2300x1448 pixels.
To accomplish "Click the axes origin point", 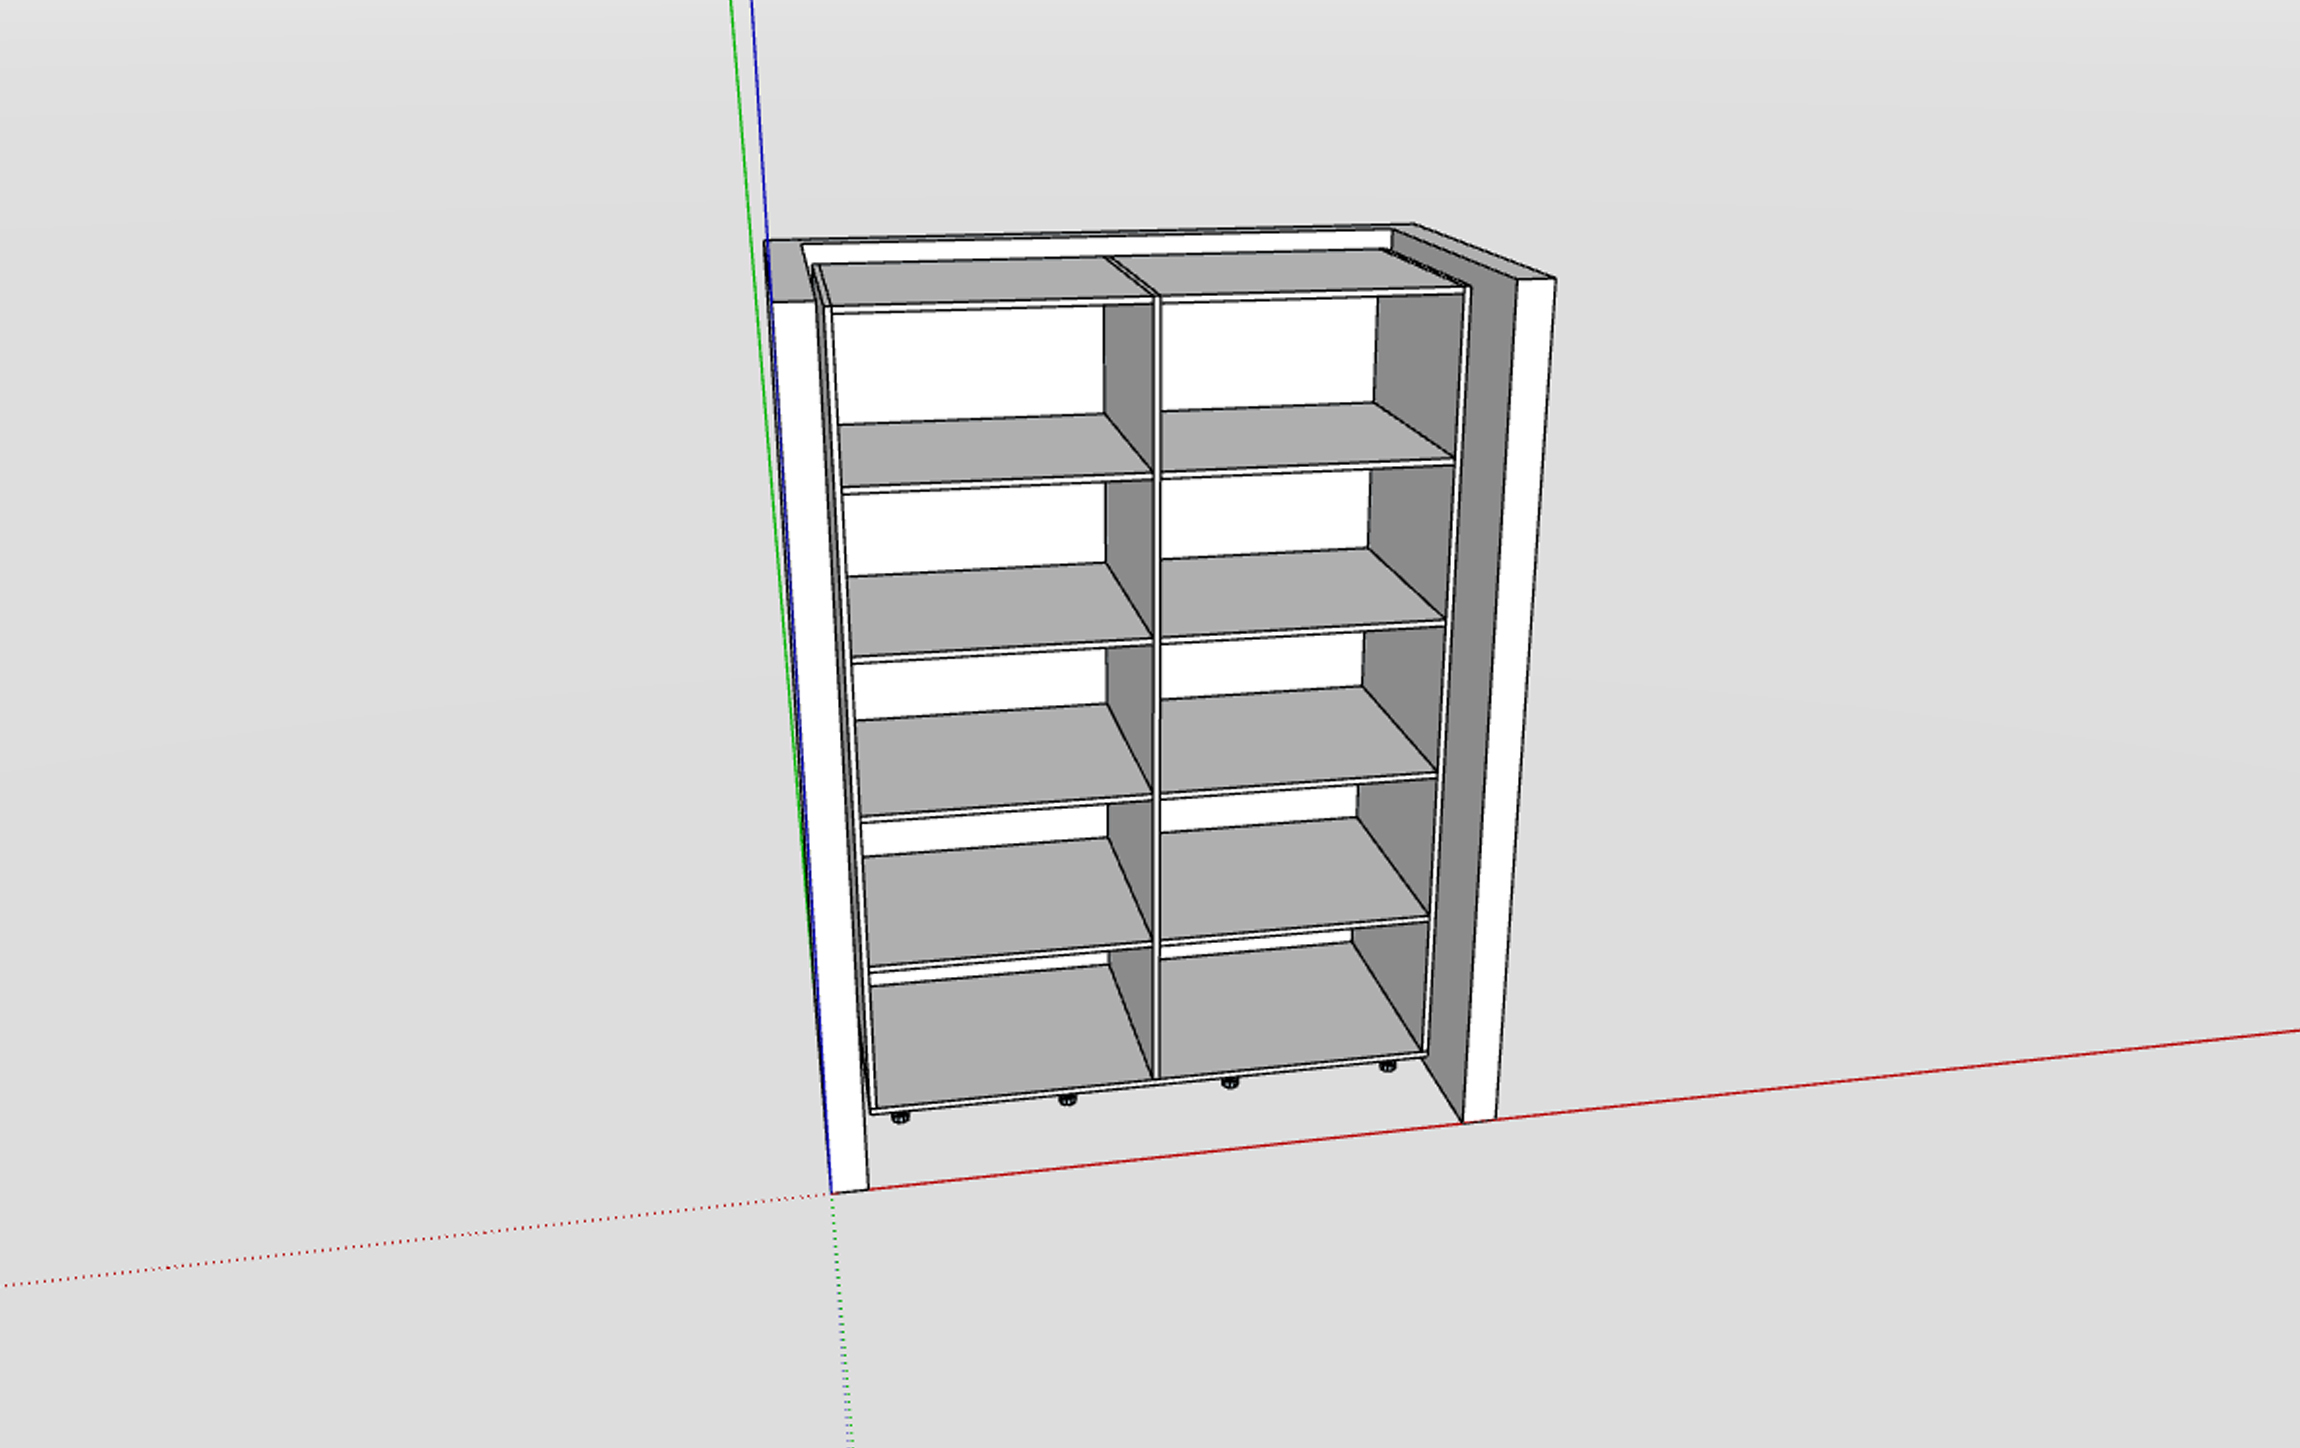I will [832, 1193].
